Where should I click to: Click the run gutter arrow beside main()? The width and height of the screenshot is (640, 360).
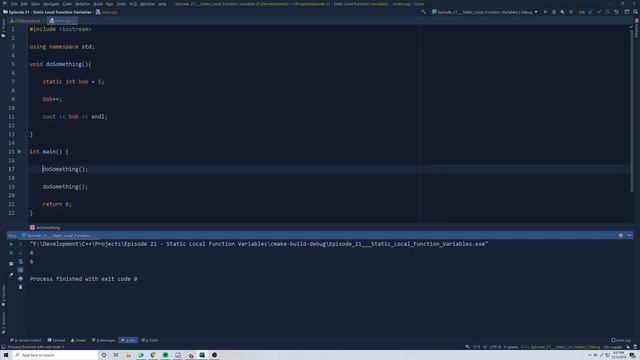(19, 151)
